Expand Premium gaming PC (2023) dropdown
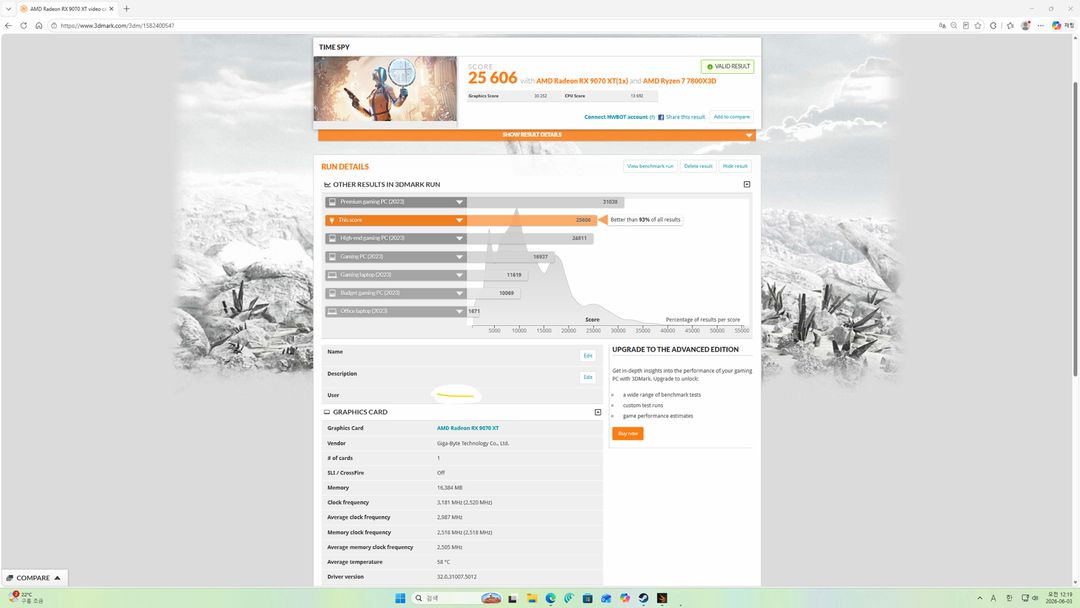Screen dimensions: 1080x608 (459, 202)
